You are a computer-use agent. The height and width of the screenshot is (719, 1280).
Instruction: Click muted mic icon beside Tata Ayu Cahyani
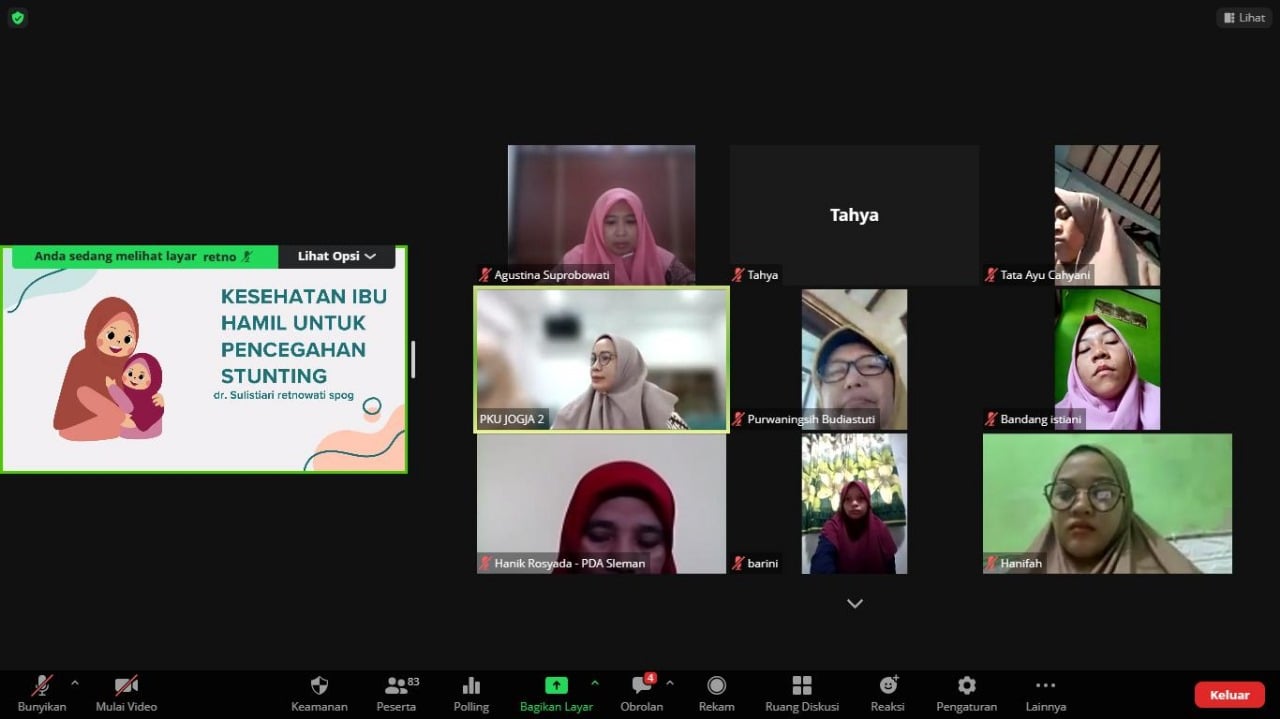point(991,275)
